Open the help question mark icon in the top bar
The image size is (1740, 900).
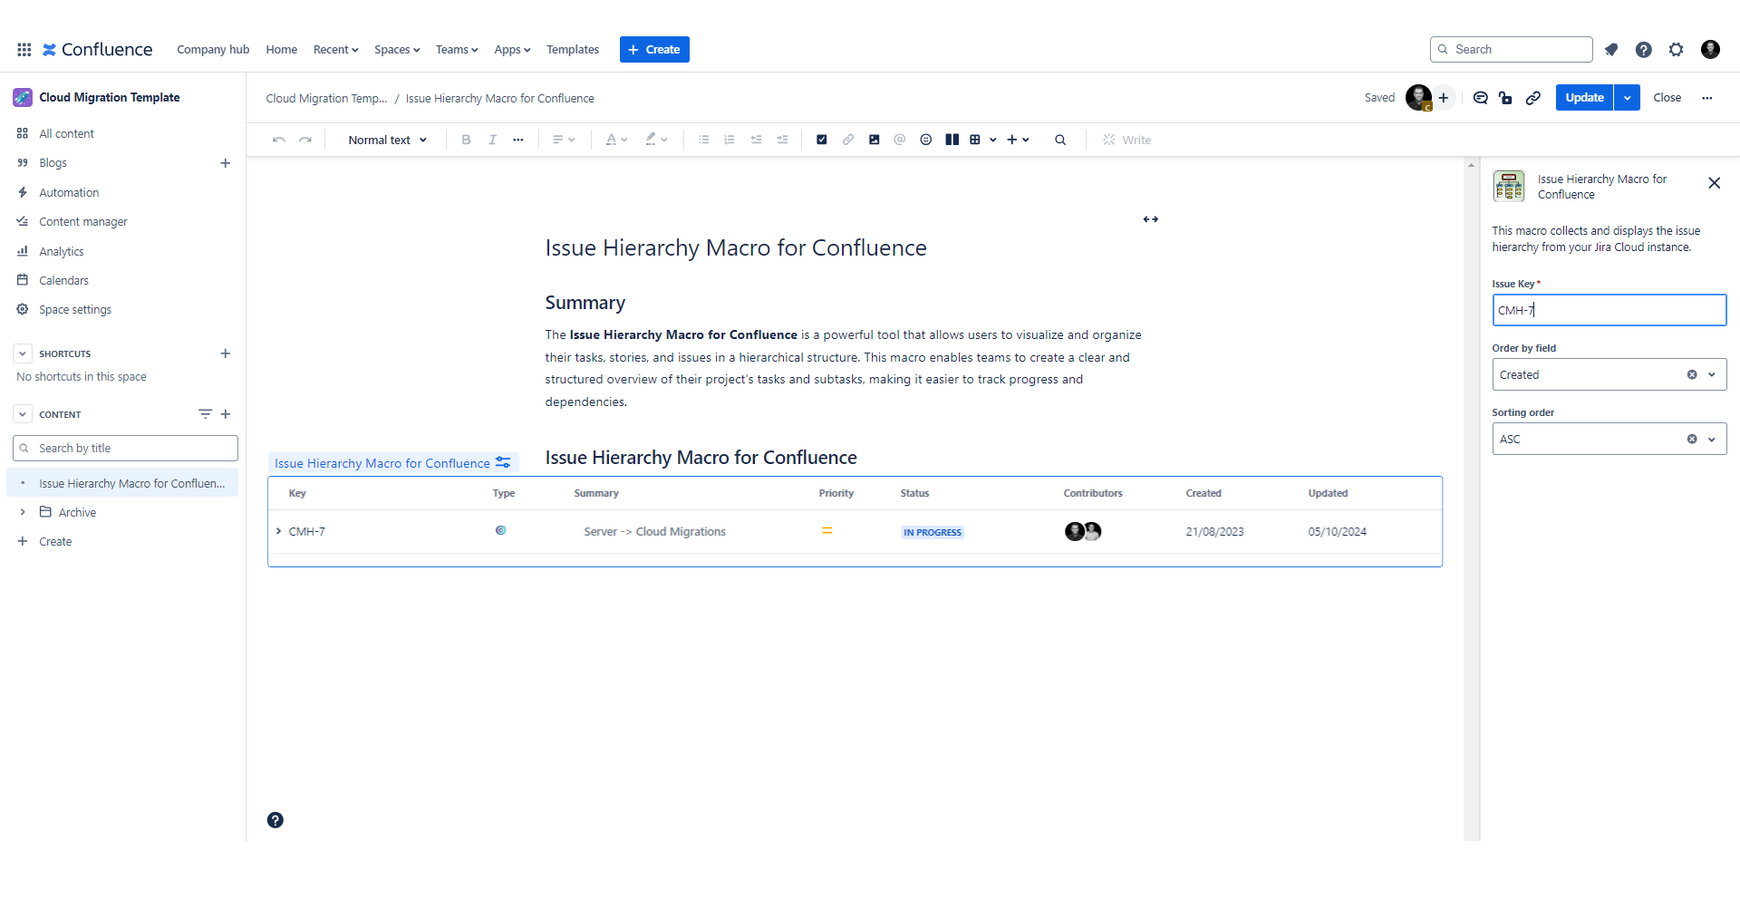pyautogui.click(x=1643, y=49)
